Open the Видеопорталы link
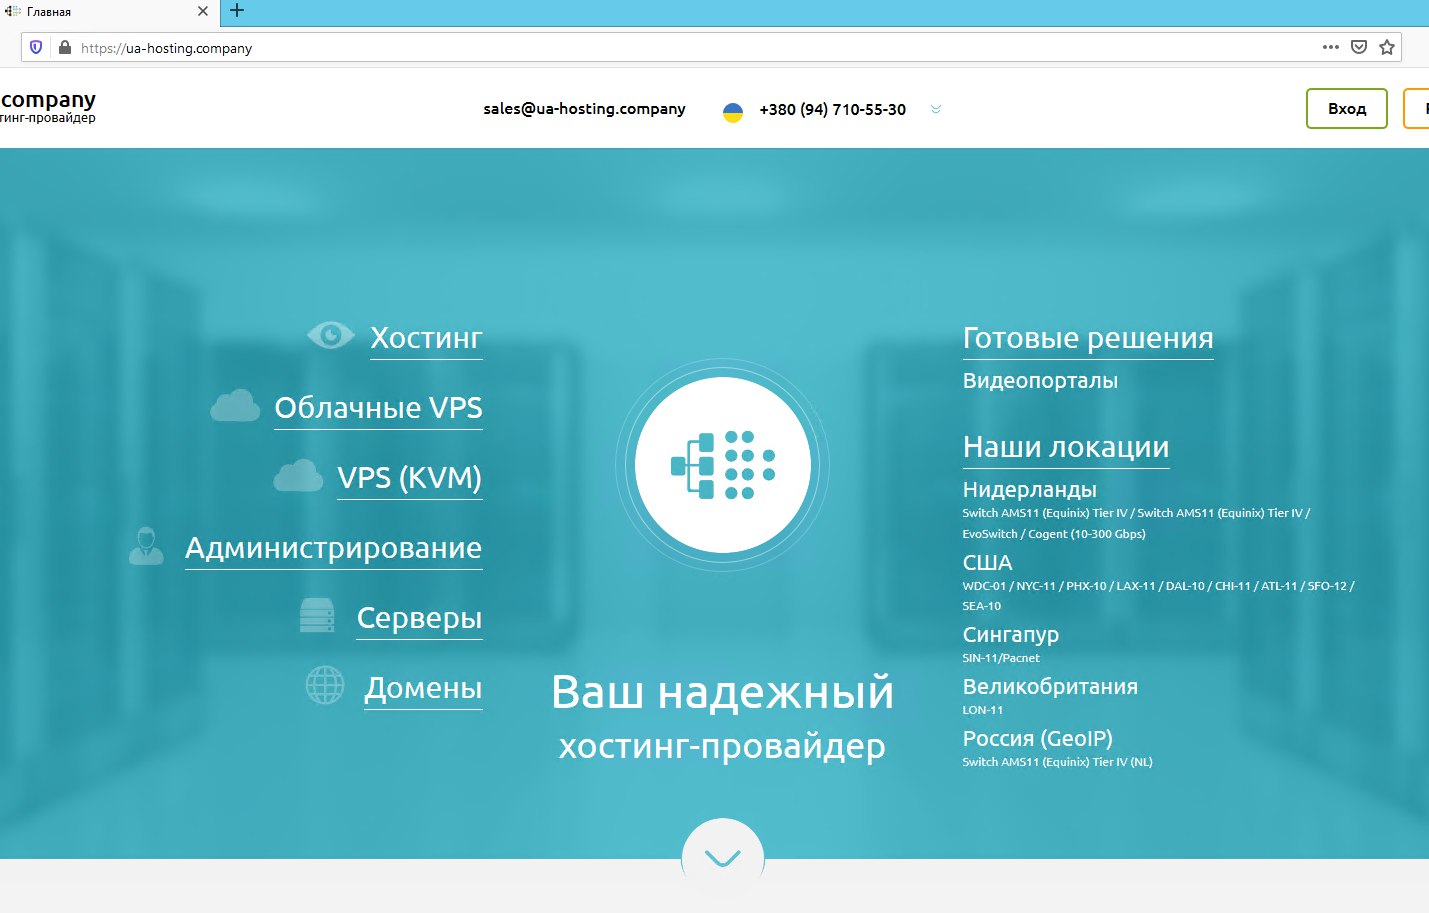Image resolution: width=1429 pixels, height=913 pixels. point(1040,381)
